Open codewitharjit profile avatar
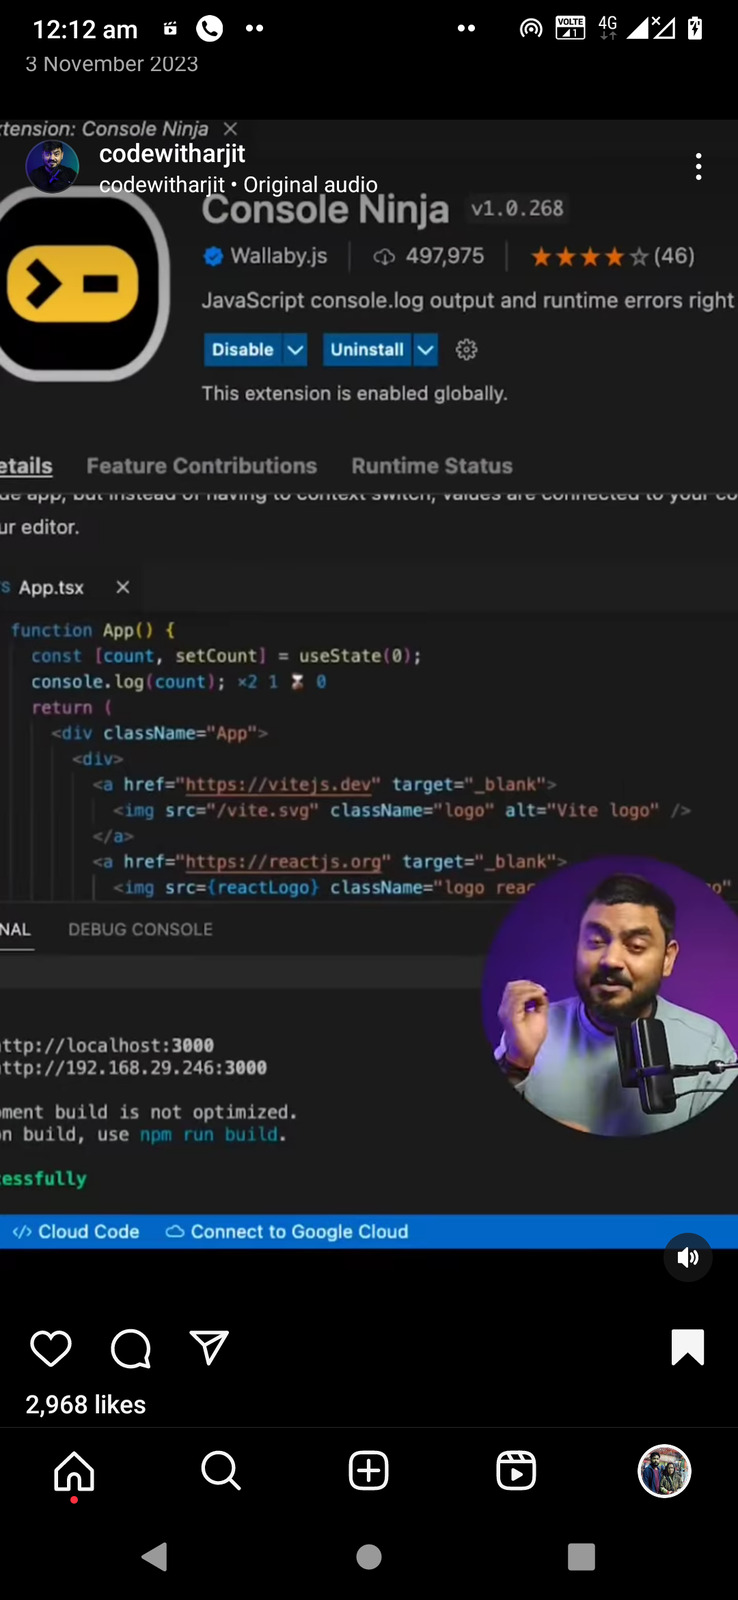Viewport: 738px width, 1600px height. [52, 166]
